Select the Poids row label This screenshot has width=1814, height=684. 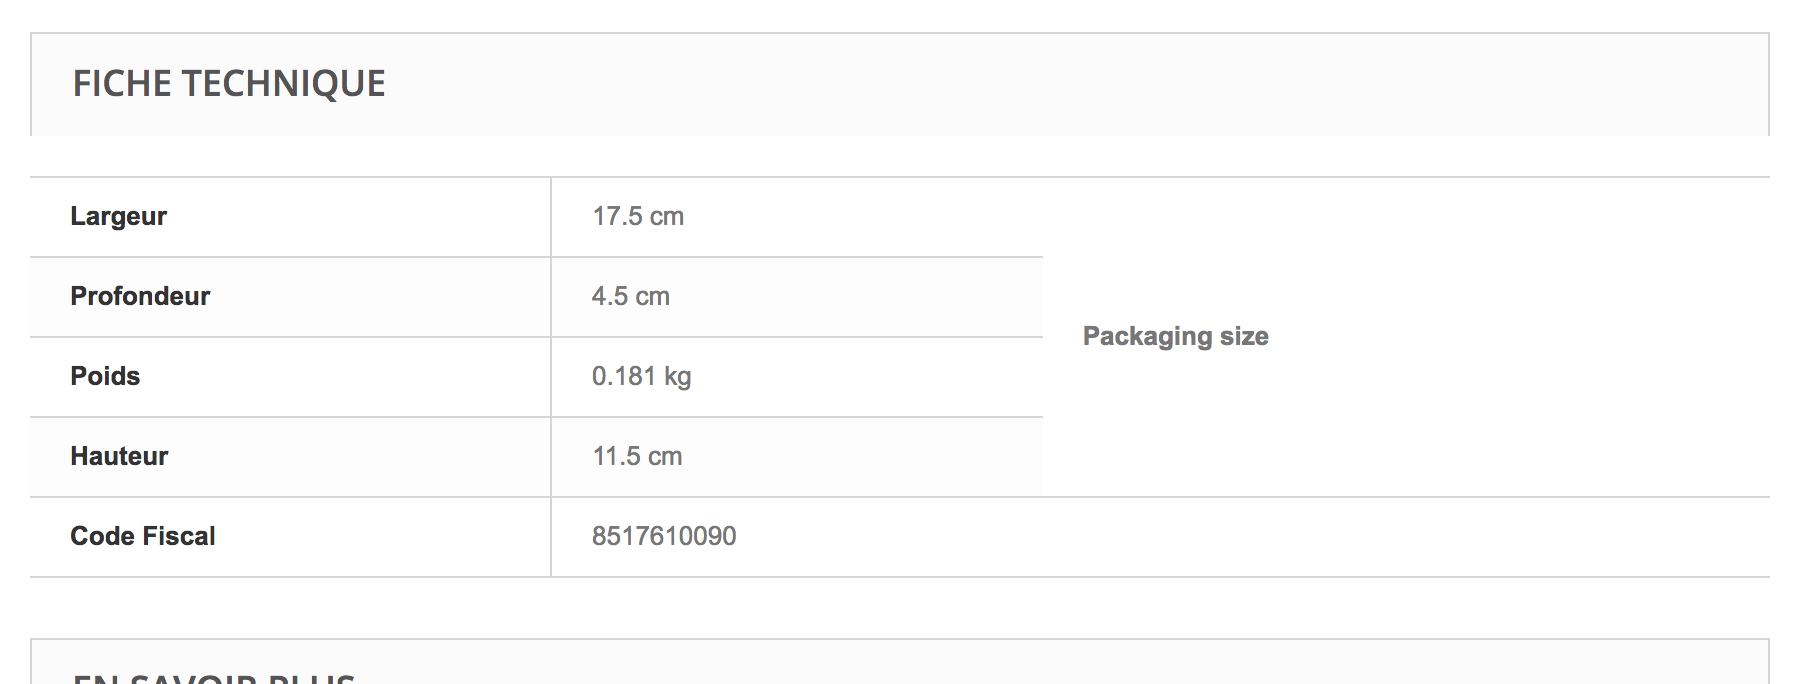point(105,376)
